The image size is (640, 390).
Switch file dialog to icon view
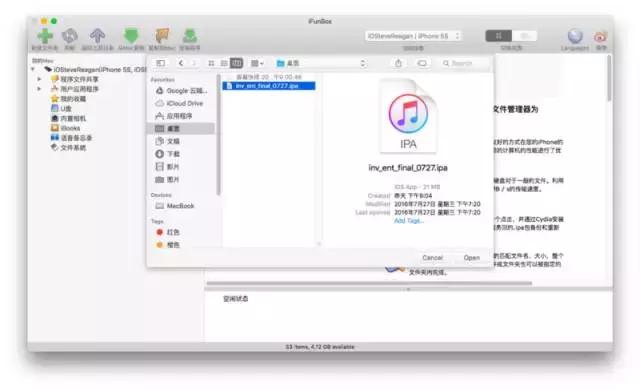(211, 63)
